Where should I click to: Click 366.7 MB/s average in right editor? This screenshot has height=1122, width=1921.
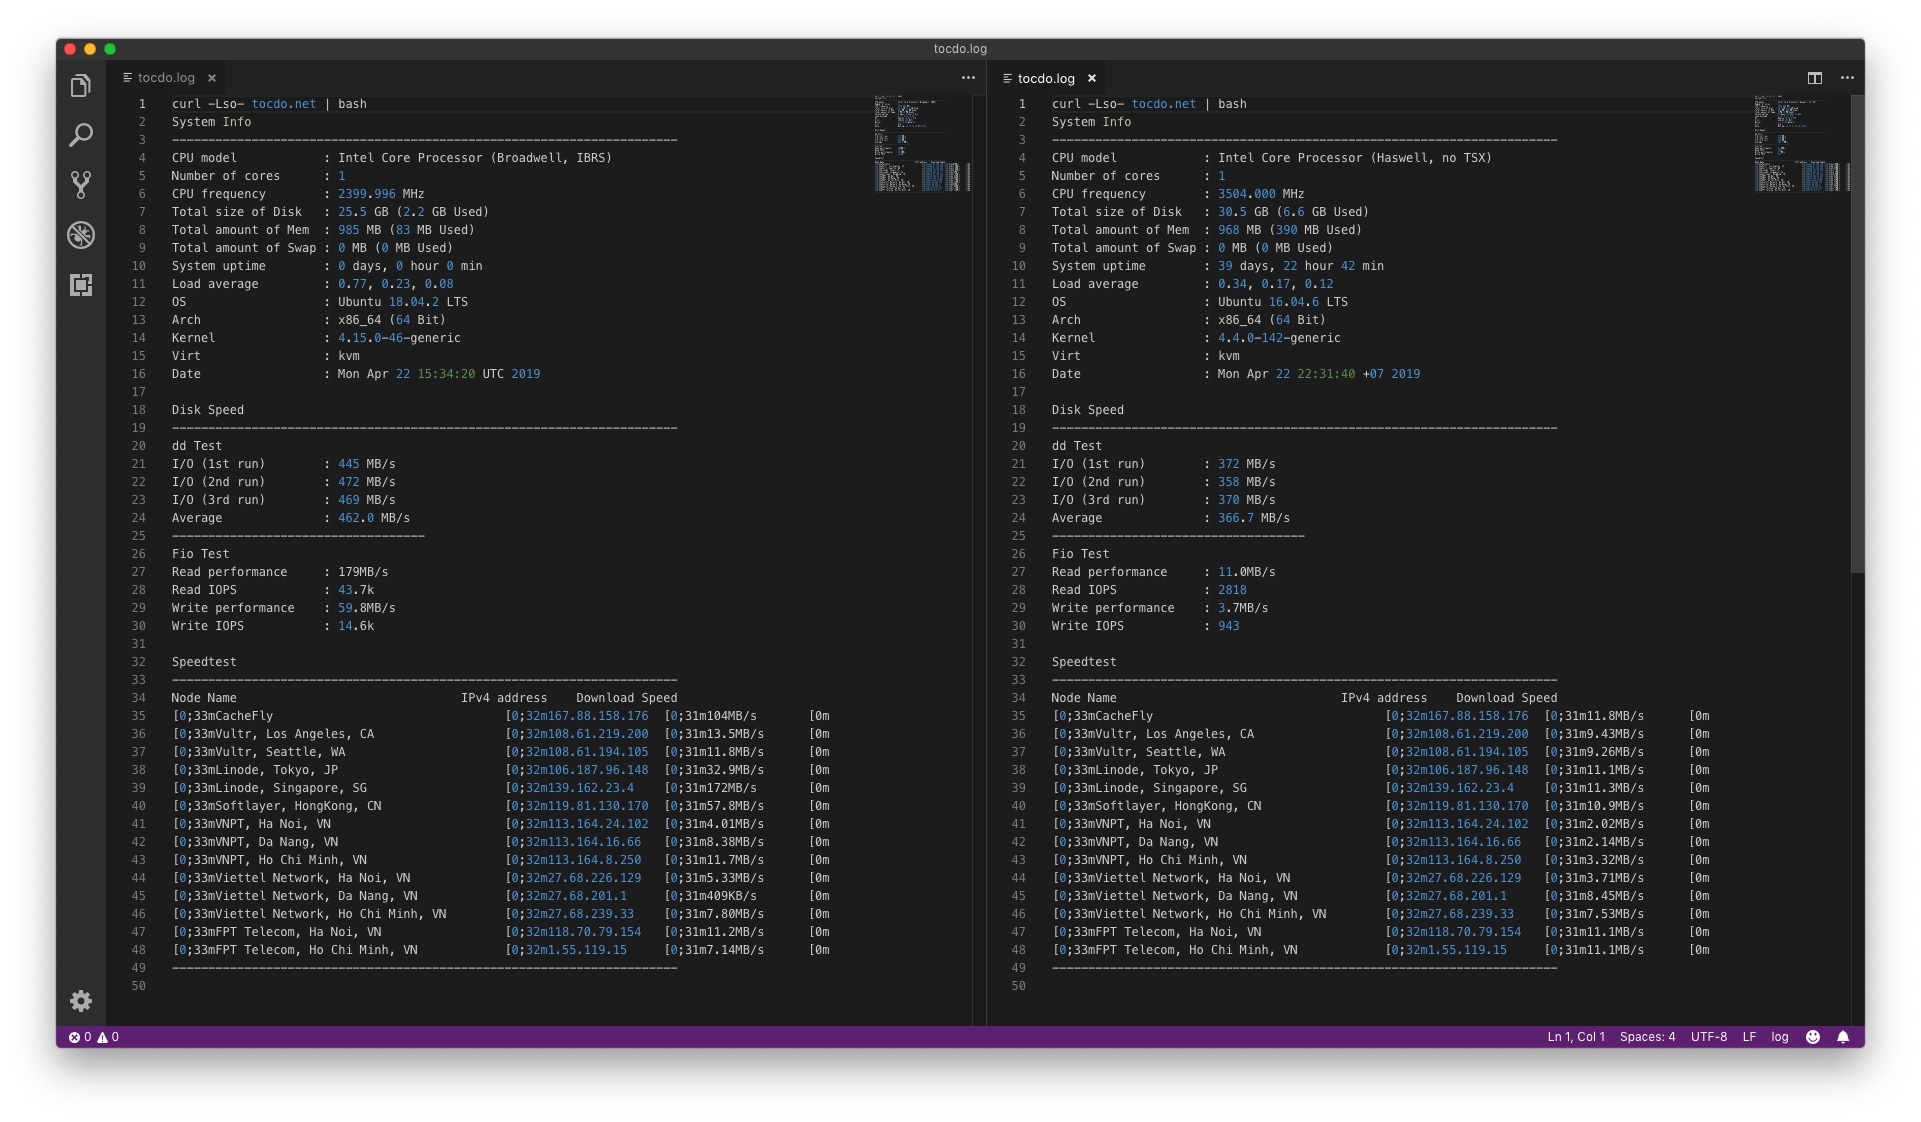(1254, 518)
